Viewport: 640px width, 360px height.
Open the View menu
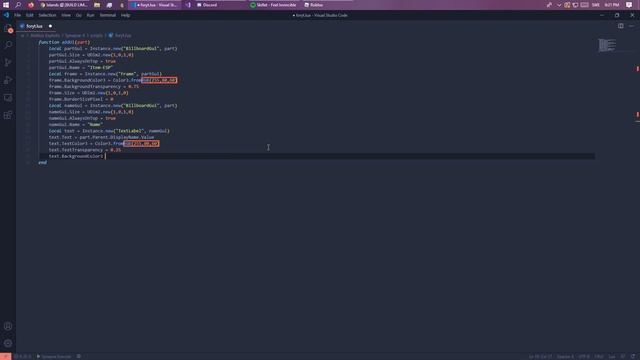(66, 15)
